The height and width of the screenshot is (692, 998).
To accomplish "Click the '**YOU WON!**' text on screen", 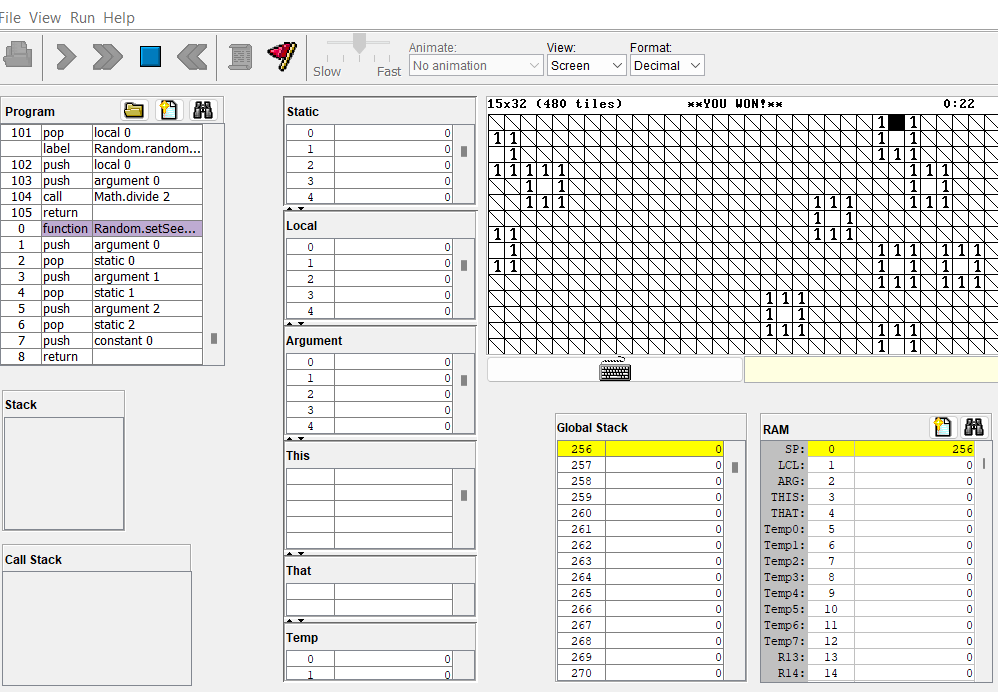I will tap(735, 104).
